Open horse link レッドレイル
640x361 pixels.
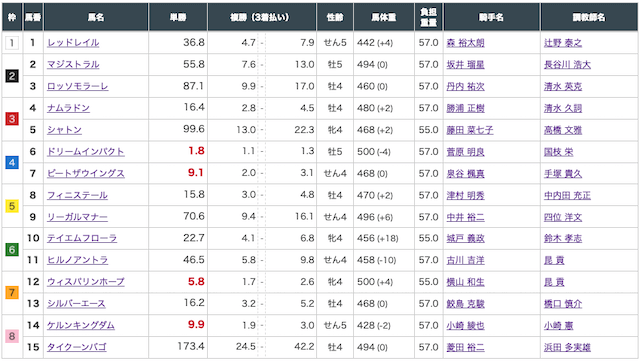point(73,43)
